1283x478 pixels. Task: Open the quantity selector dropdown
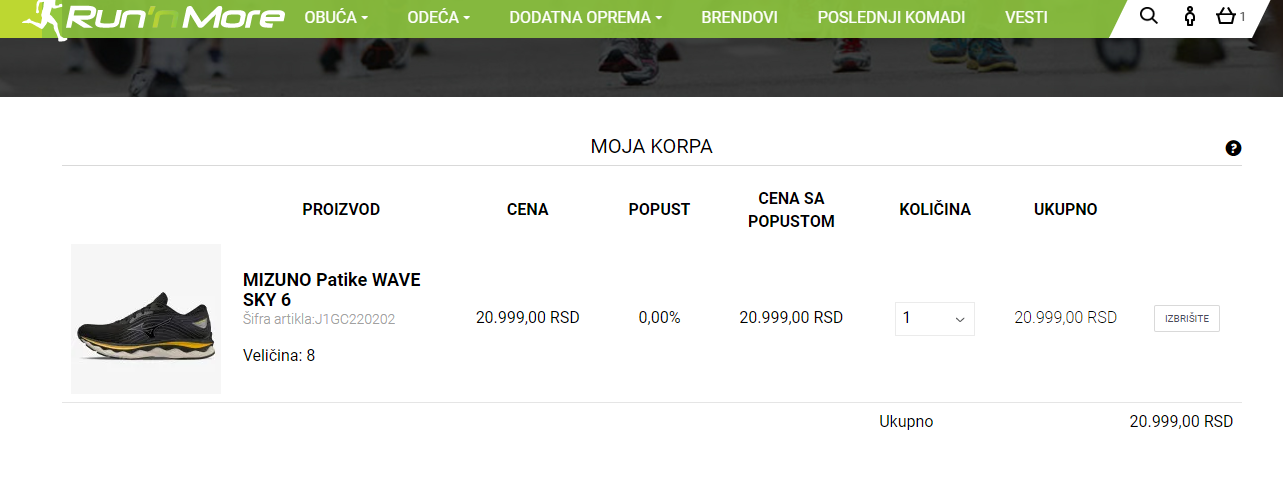pyautogui.click(x=934, y=319)
